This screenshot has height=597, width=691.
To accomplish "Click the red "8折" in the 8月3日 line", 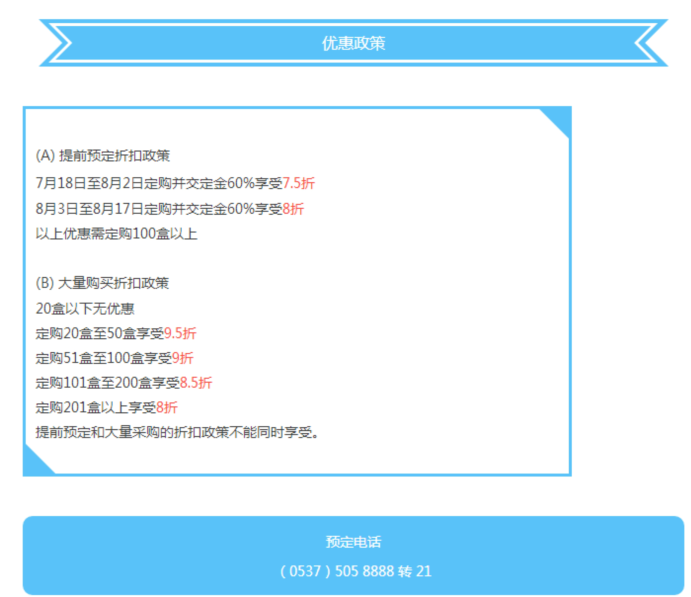I will 293,209.
